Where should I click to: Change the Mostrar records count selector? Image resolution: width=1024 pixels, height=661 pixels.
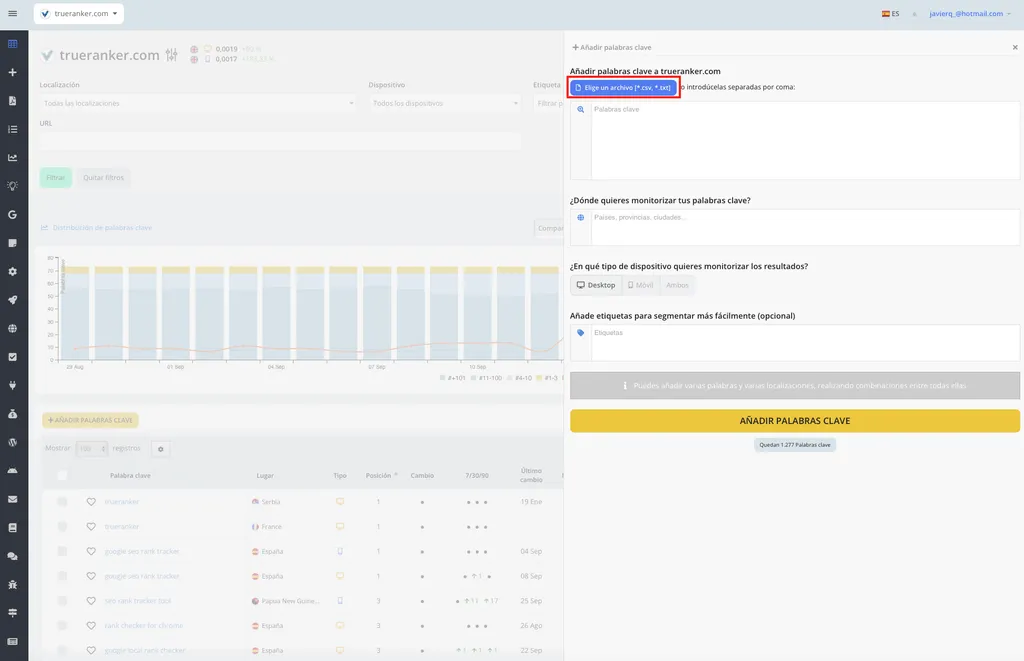(x=91, y=449)
